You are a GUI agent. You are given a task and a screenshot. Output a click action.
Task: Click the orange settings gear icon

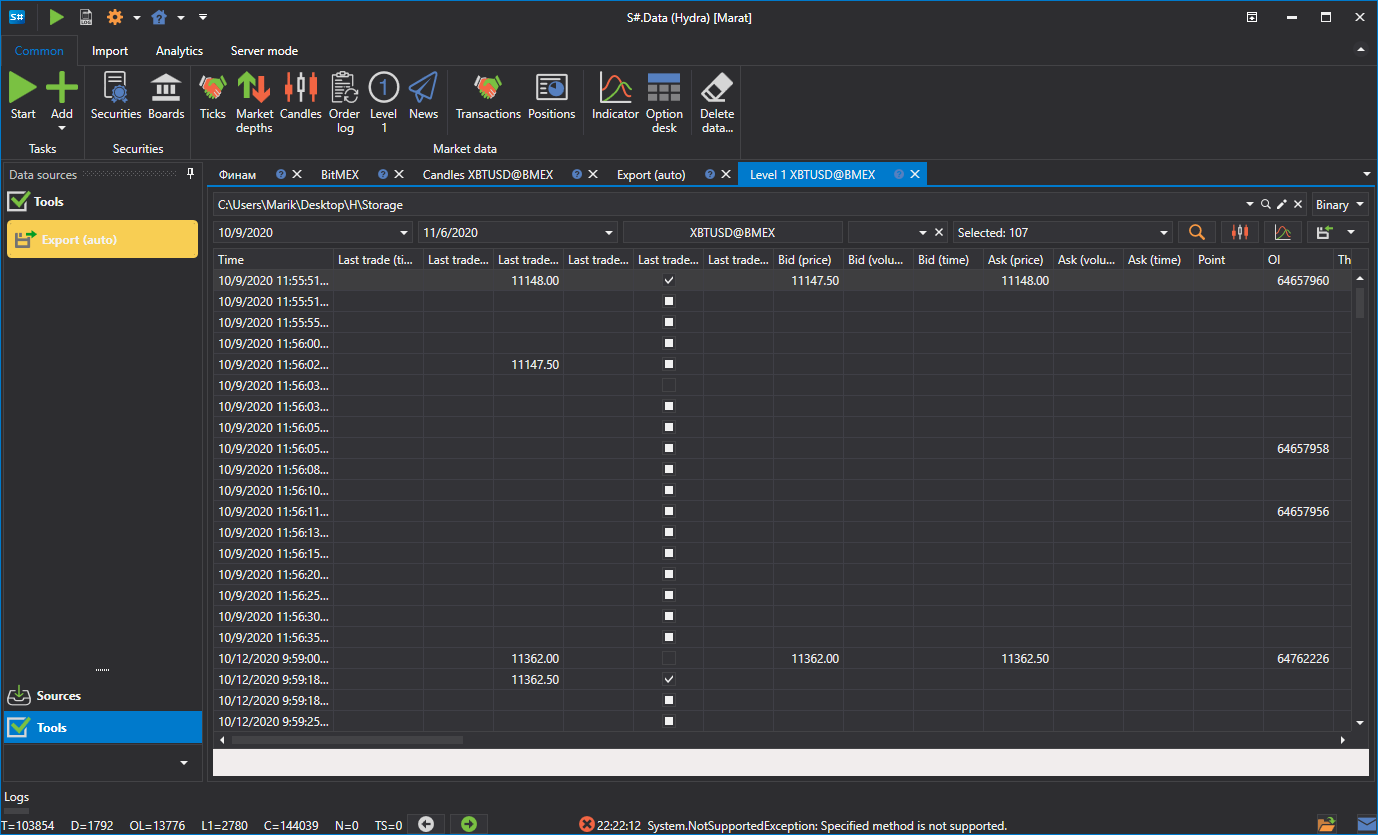tap(115, 17)
